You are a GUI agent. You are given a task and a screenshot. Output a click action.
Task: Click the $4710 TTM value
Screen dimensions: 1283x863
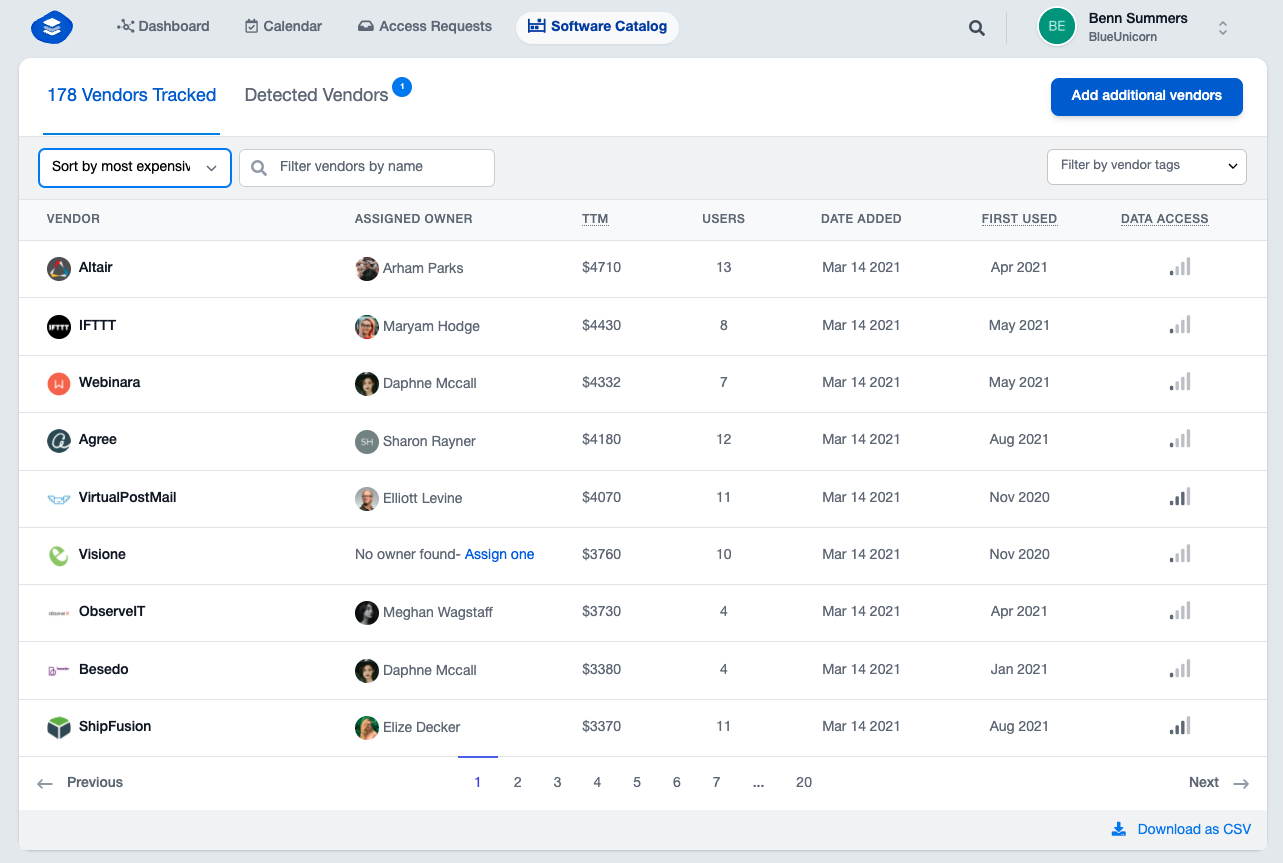[x=601, y=267]
